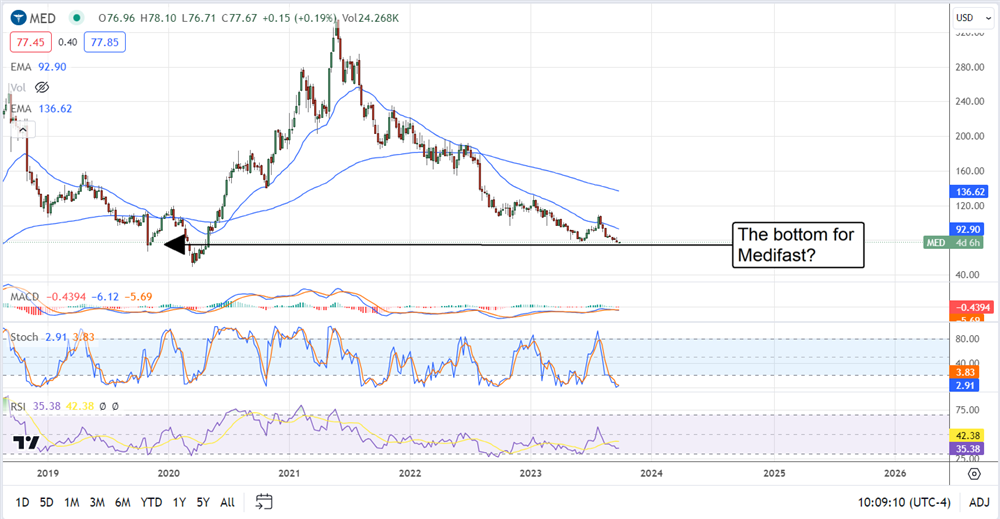1000x519 pixels.
Task: Click the red 77.45 sell price button
Action: click(x=31, y=42)
